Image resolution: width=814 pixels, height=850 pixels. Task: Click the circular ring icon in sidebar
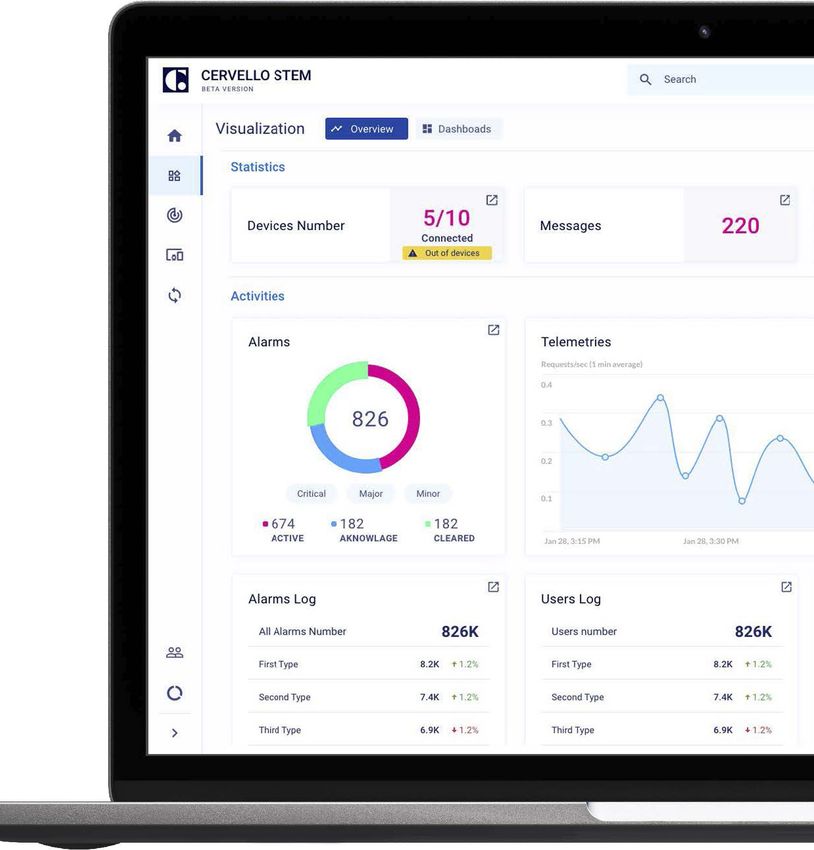[175, 693]
